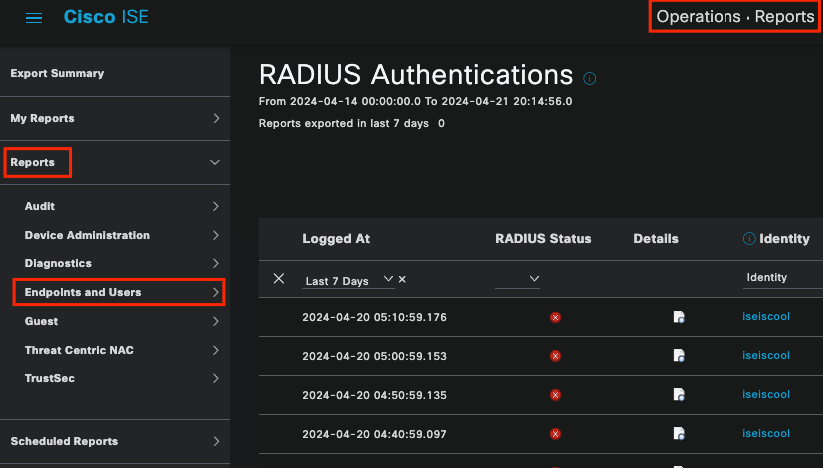
Task: Collapse the Reports section chevron
Action: pyautogui.click(x=215, y=162)
